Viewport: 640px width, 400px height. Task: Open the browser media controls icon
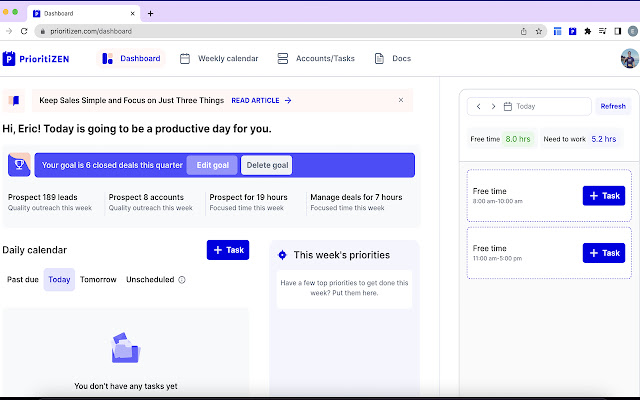click(x=602, y=31)
